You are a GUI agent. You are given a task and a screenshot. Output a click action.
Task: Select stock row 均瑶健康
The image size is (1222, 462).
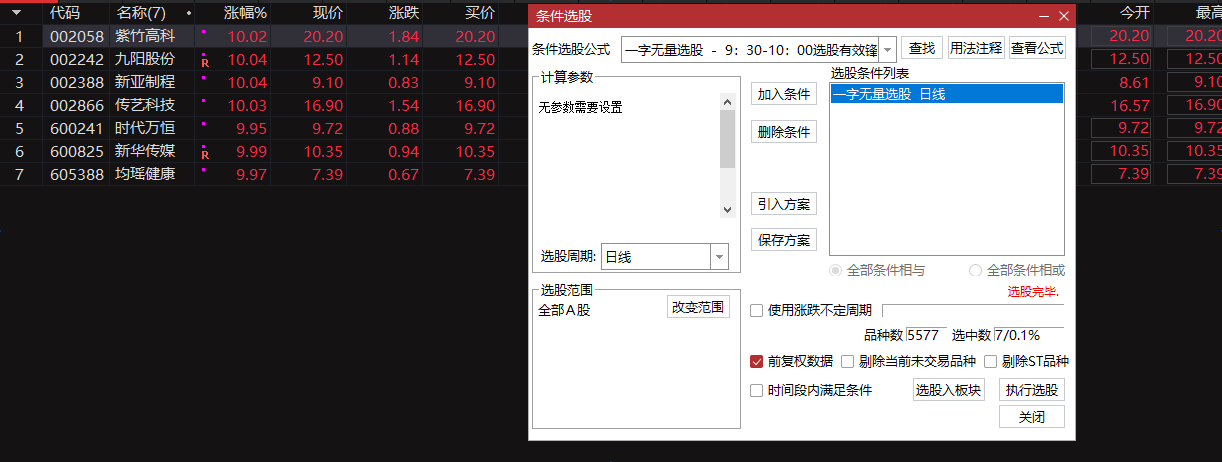264,174
